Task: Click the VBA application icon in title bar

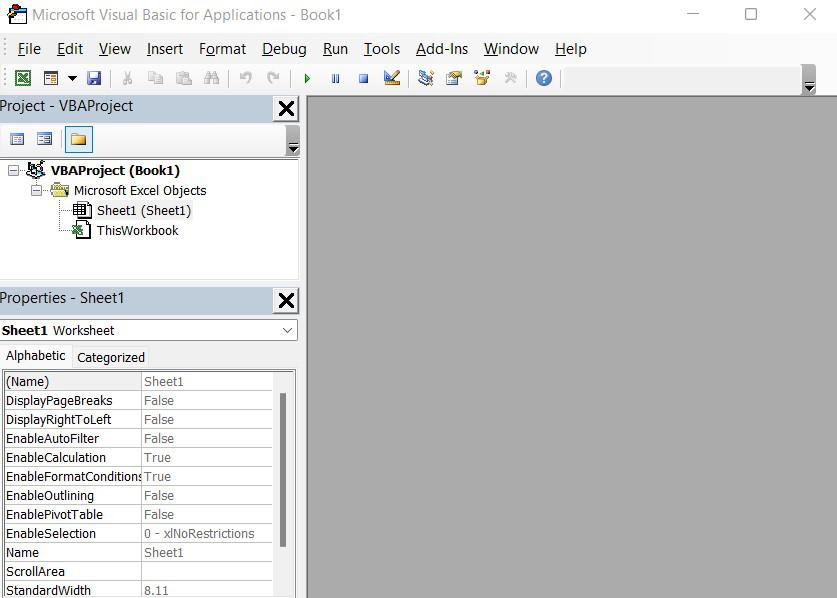Action: pyautogui.click(x=17, y=14)
